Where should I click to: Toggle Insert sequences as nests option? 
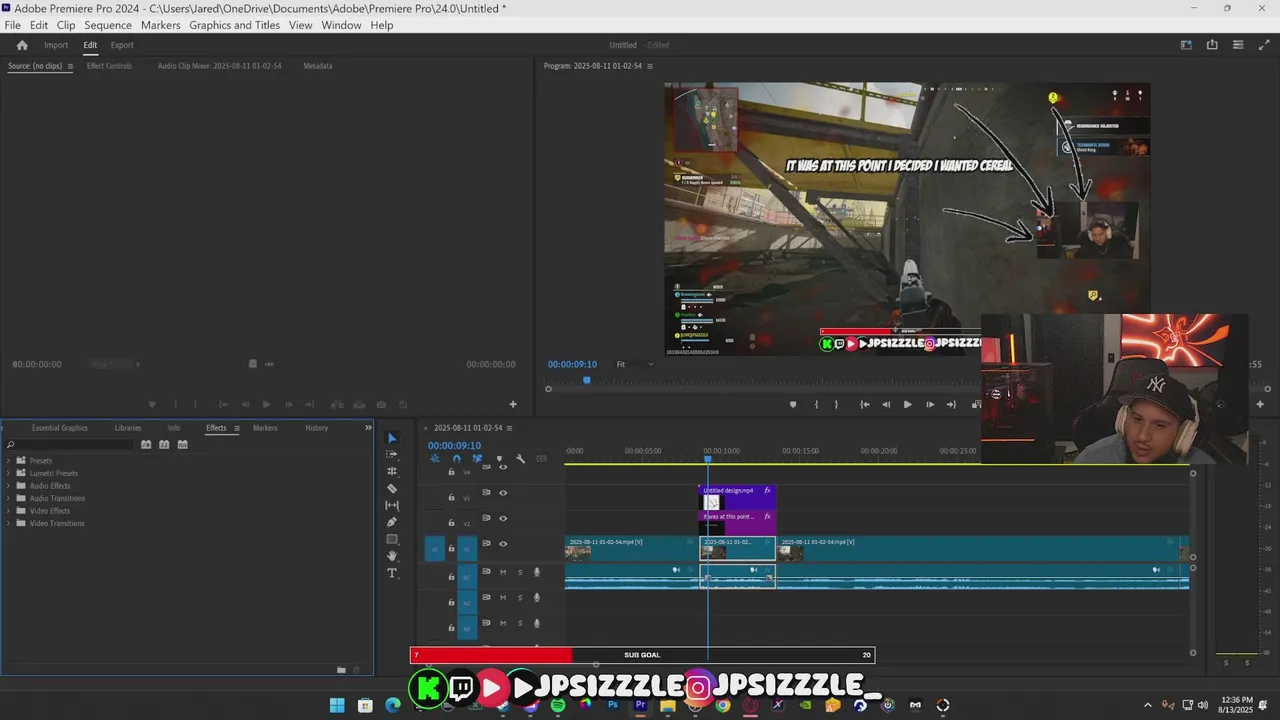pyautogui.click(x=435, y=459)
